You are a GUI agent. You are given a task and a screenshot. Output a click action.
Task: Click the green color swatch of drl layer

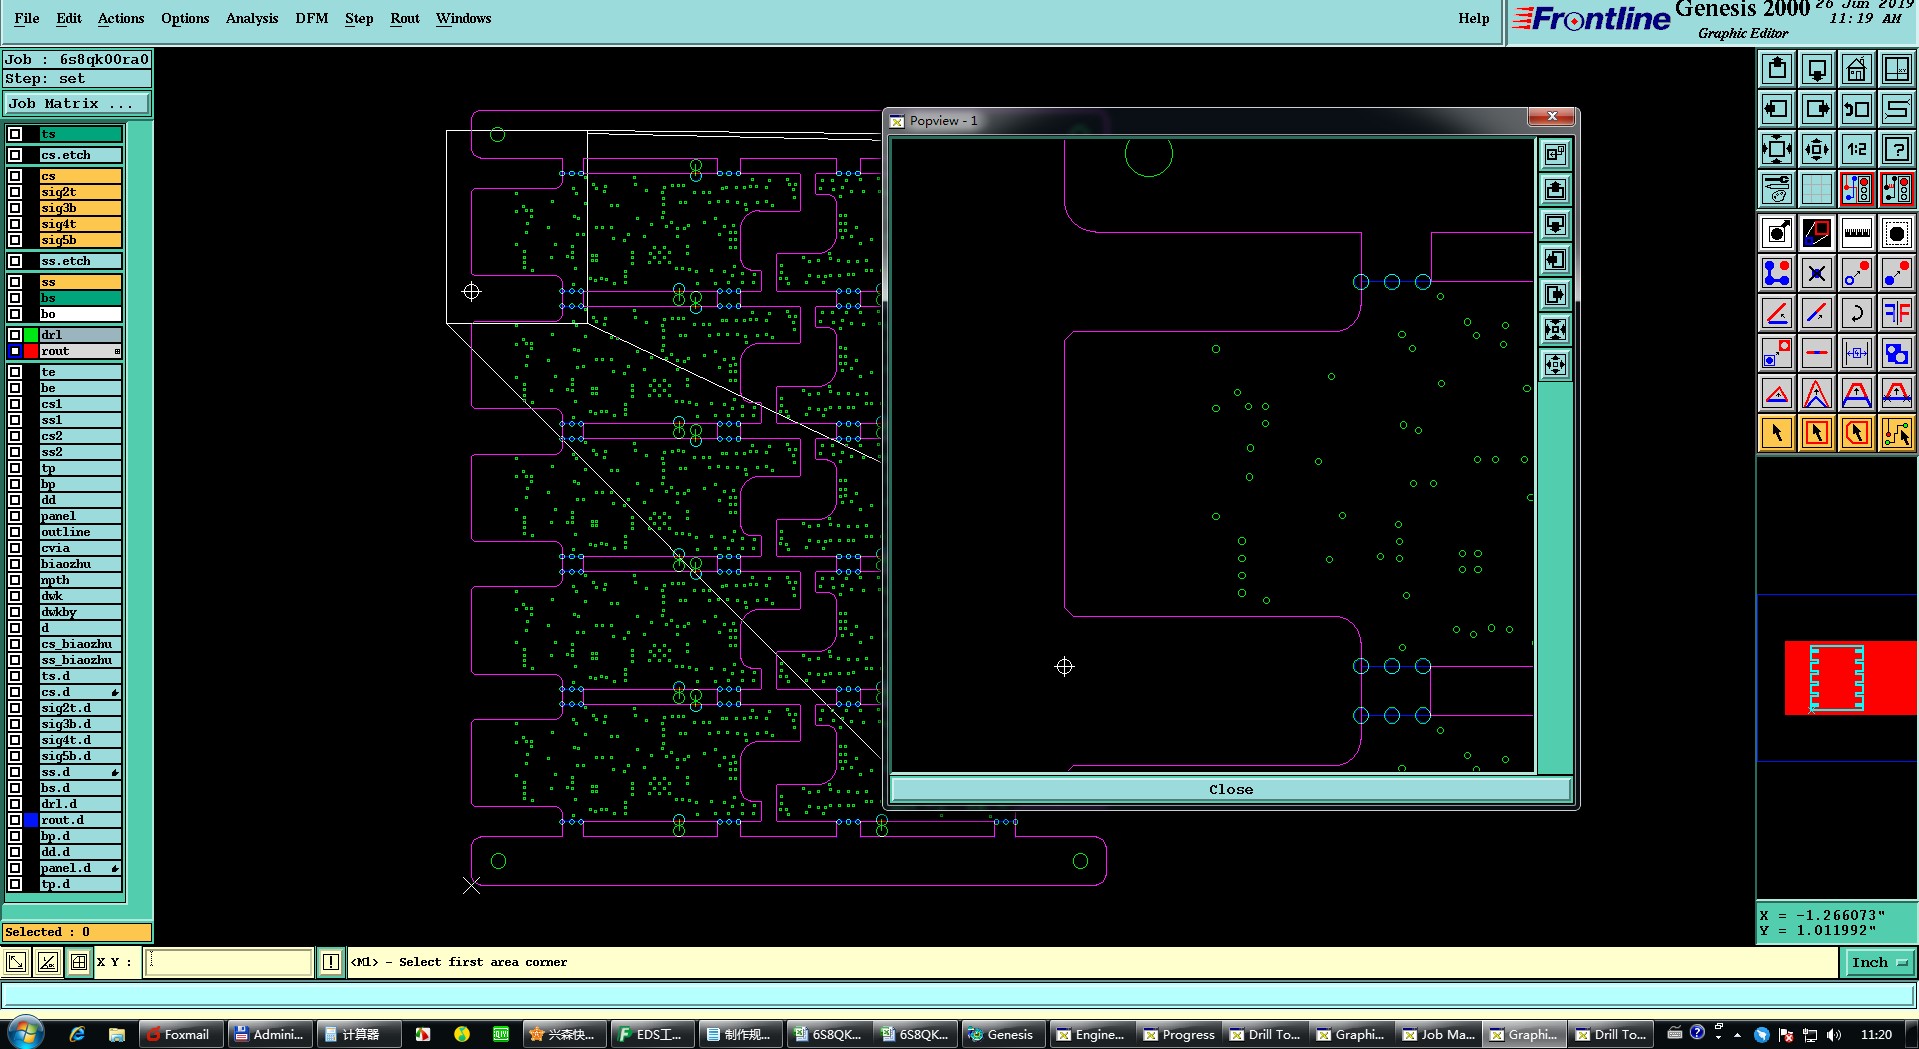[31, 335]
